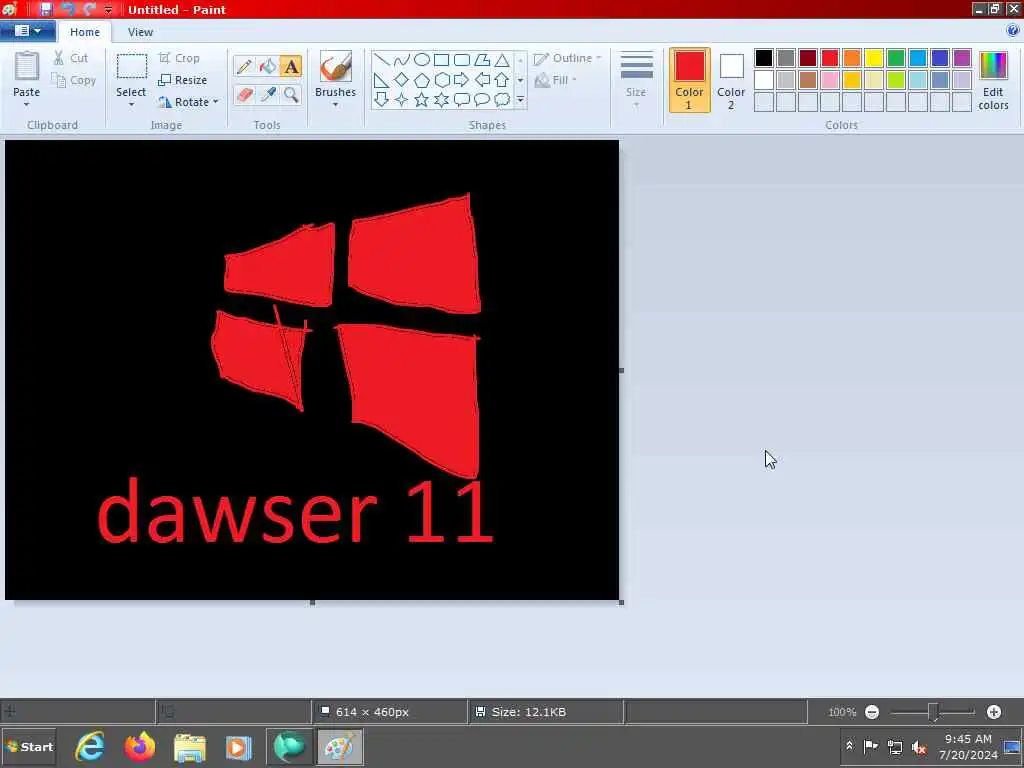Open the Start menu

pos(29,747)
